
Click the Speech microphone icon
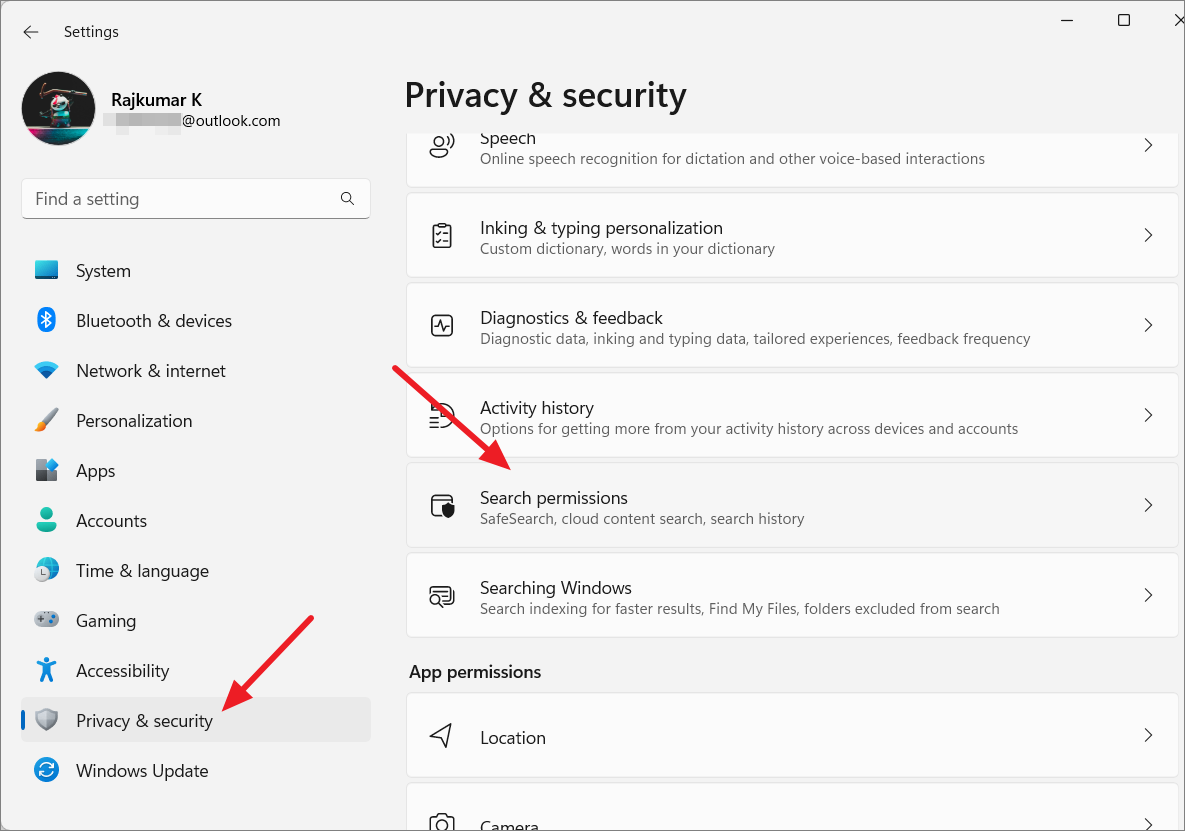(441, 145)
